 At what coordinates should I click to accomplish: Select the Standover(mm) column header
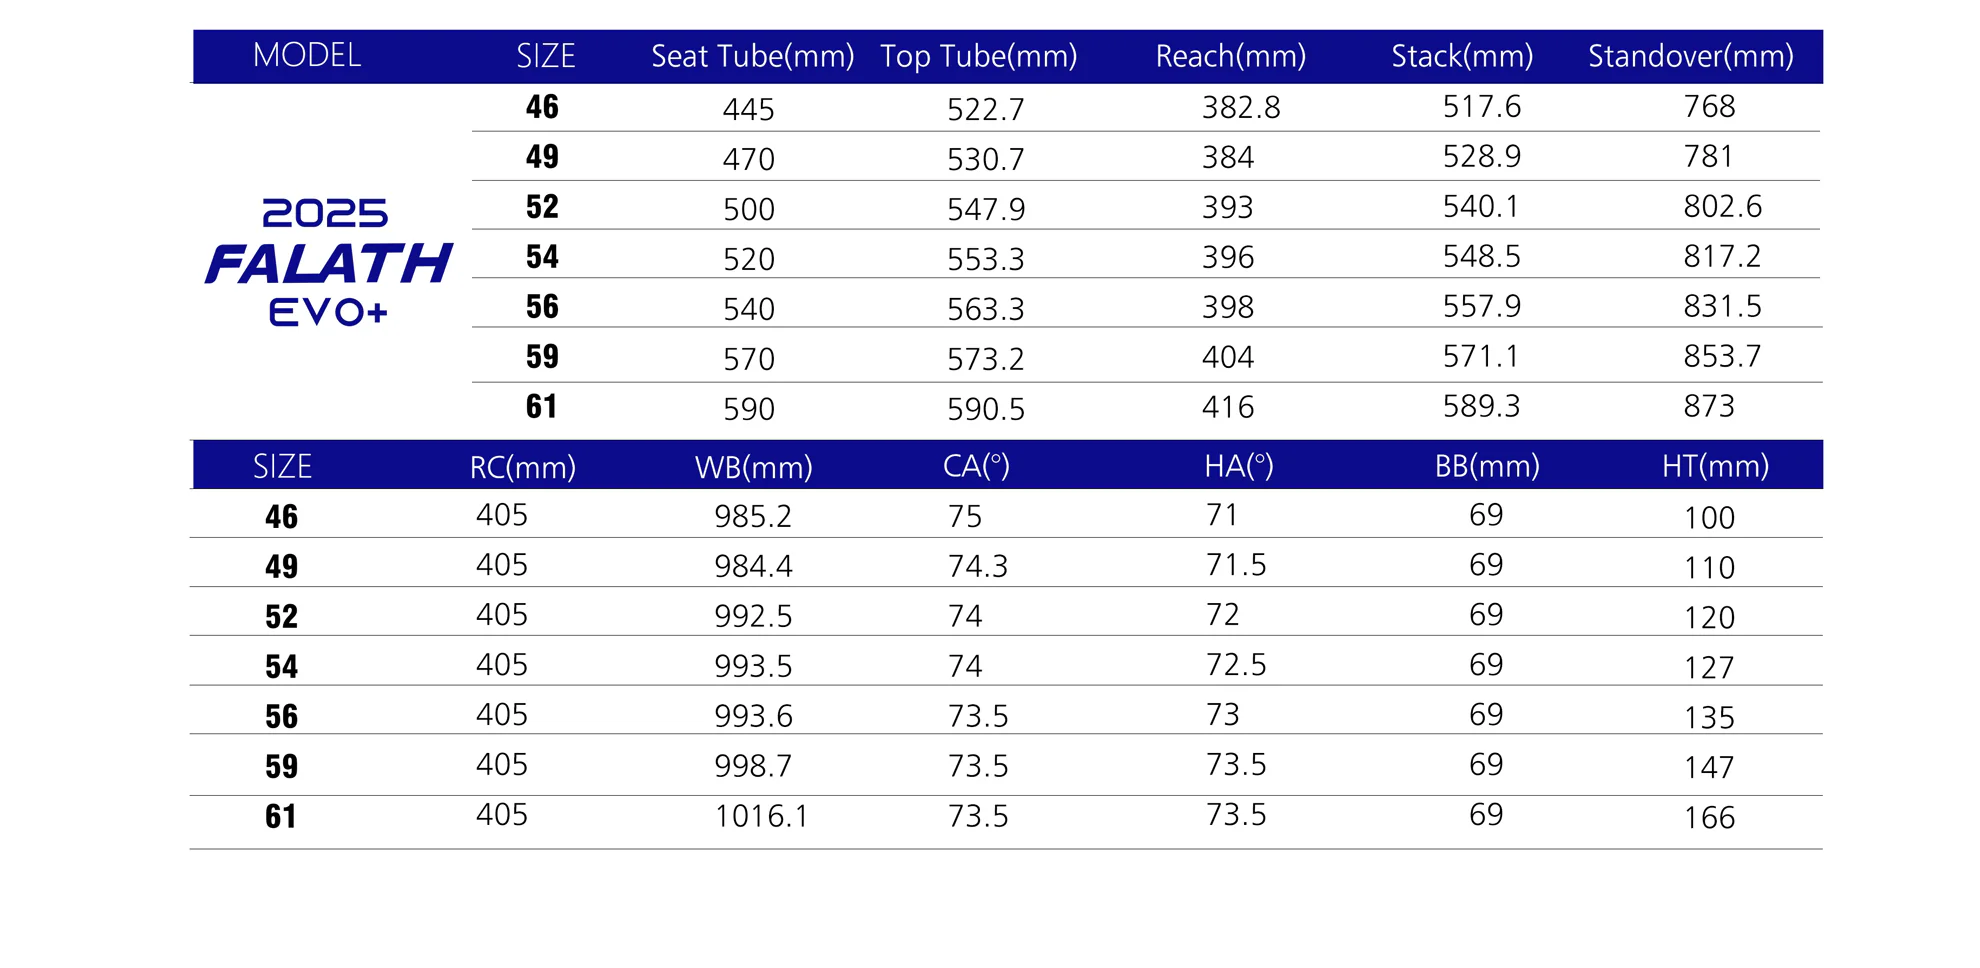(1691, 56)
